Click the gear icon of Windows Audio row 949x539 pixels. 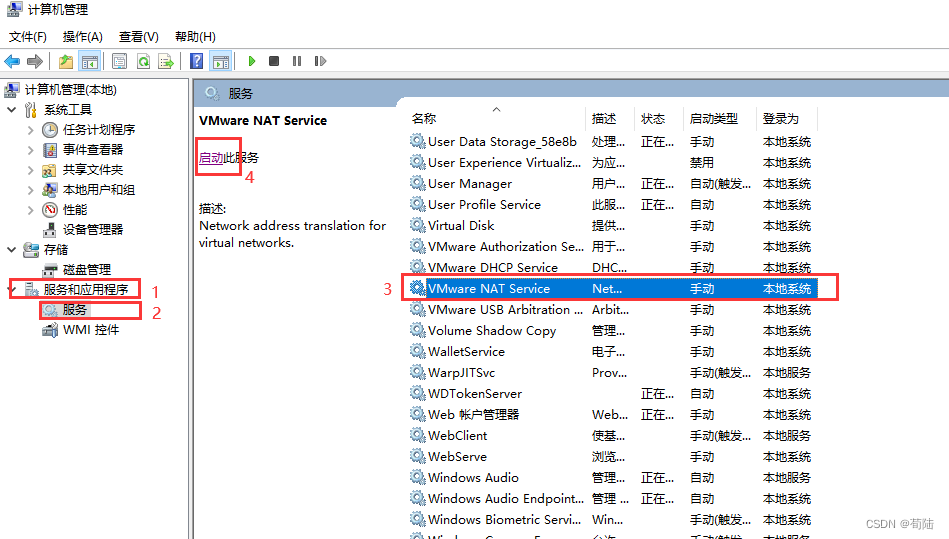point(417,477)
